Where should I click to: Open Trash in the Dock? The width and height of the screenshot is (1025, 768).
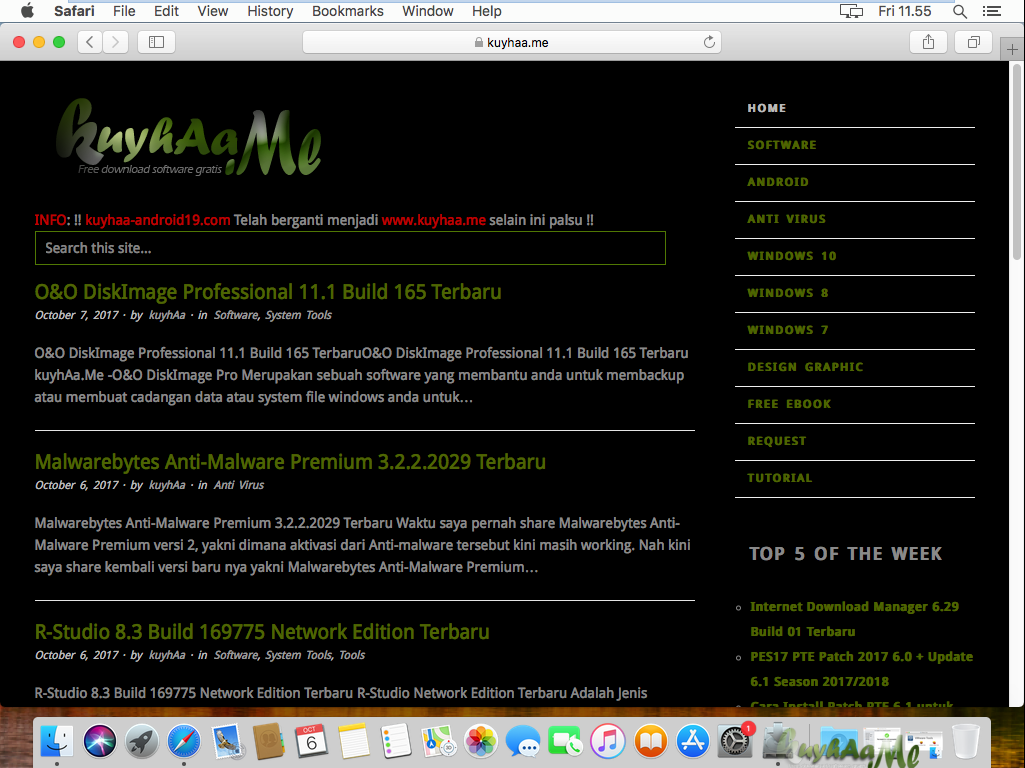966,741
